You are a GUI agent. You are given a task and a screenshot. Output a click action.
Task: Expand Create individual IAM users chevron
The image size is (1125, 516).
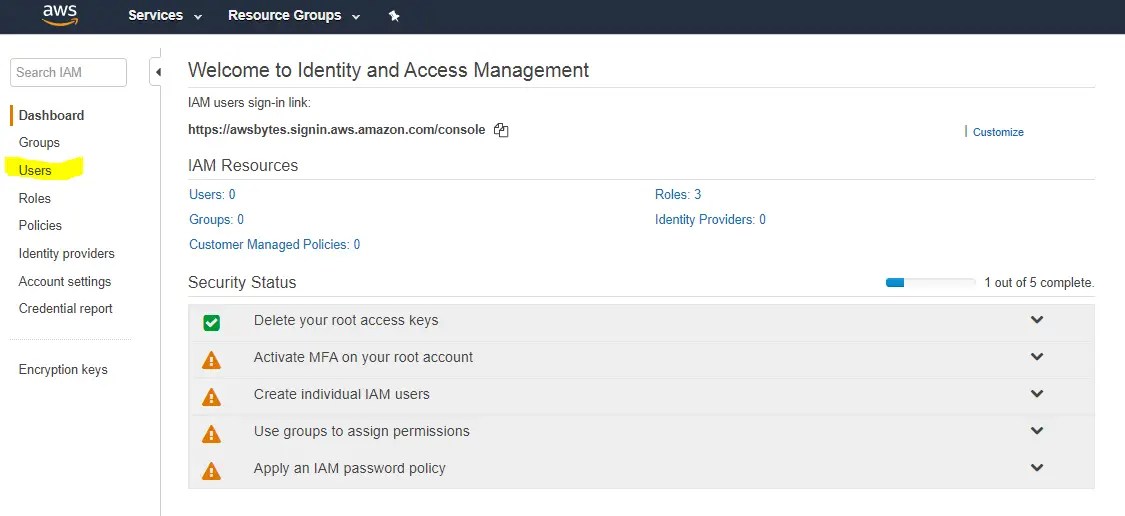(1036, 394)
